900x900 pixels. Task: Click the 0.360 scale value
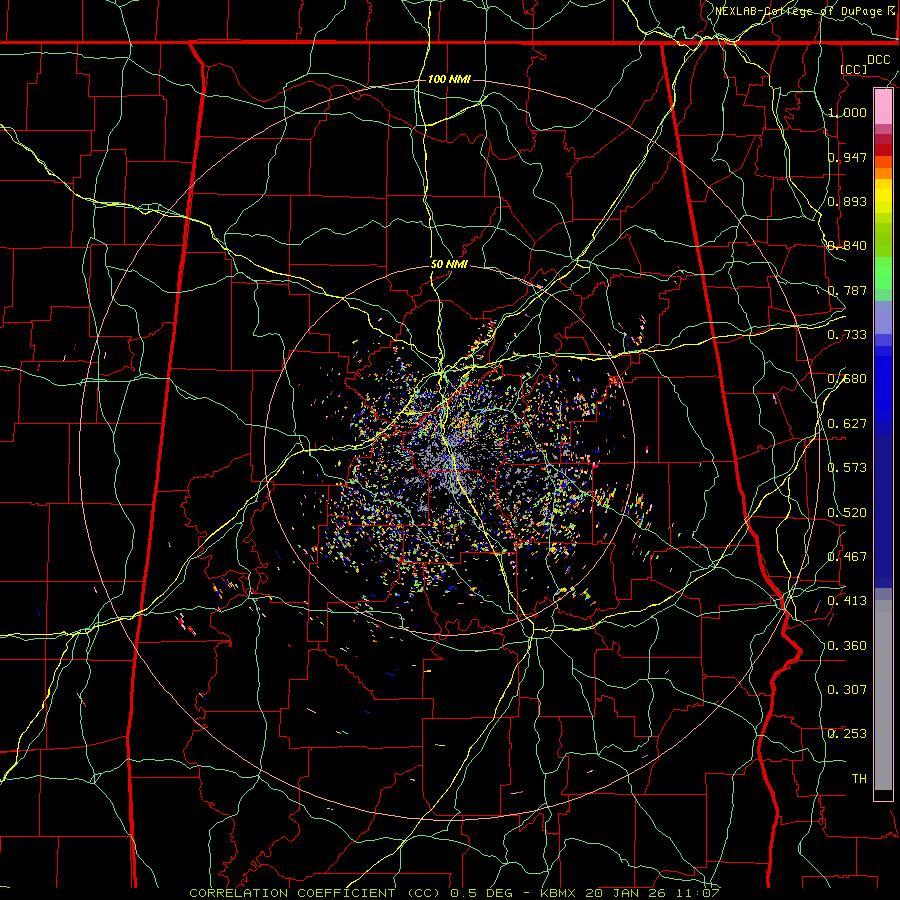(x=847, y=646)
